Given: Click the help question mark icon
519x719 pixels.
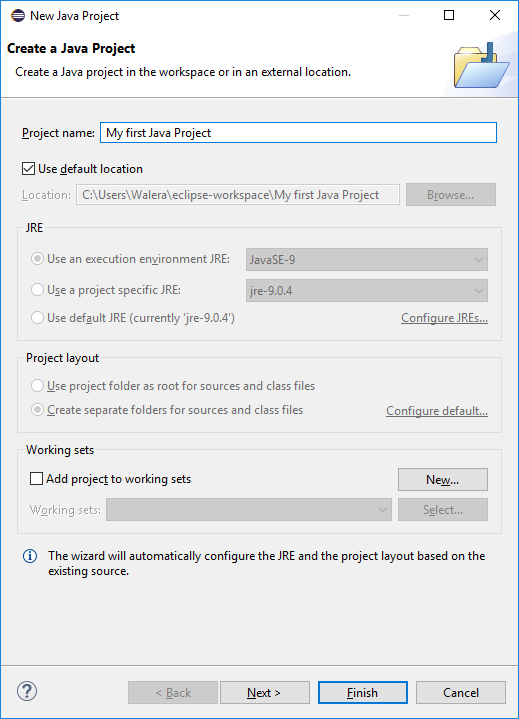Looking at the screenshot, I should 27,691.
